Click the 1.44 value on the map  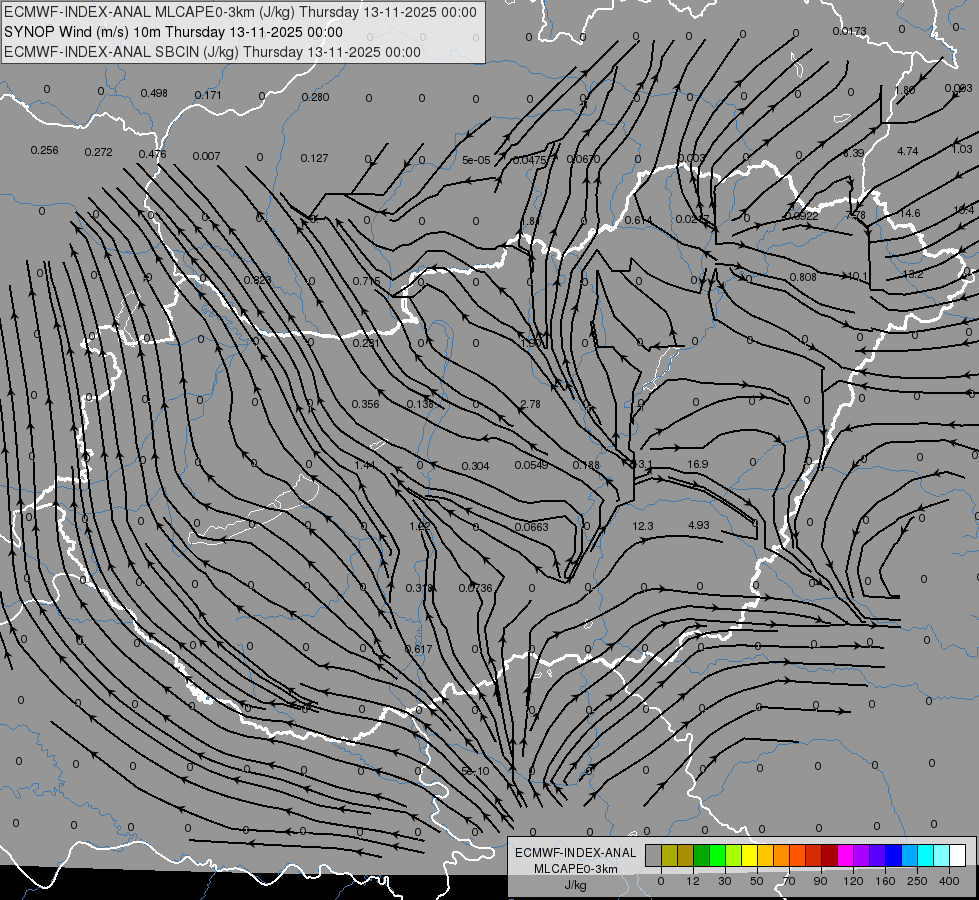coord(365,465)
